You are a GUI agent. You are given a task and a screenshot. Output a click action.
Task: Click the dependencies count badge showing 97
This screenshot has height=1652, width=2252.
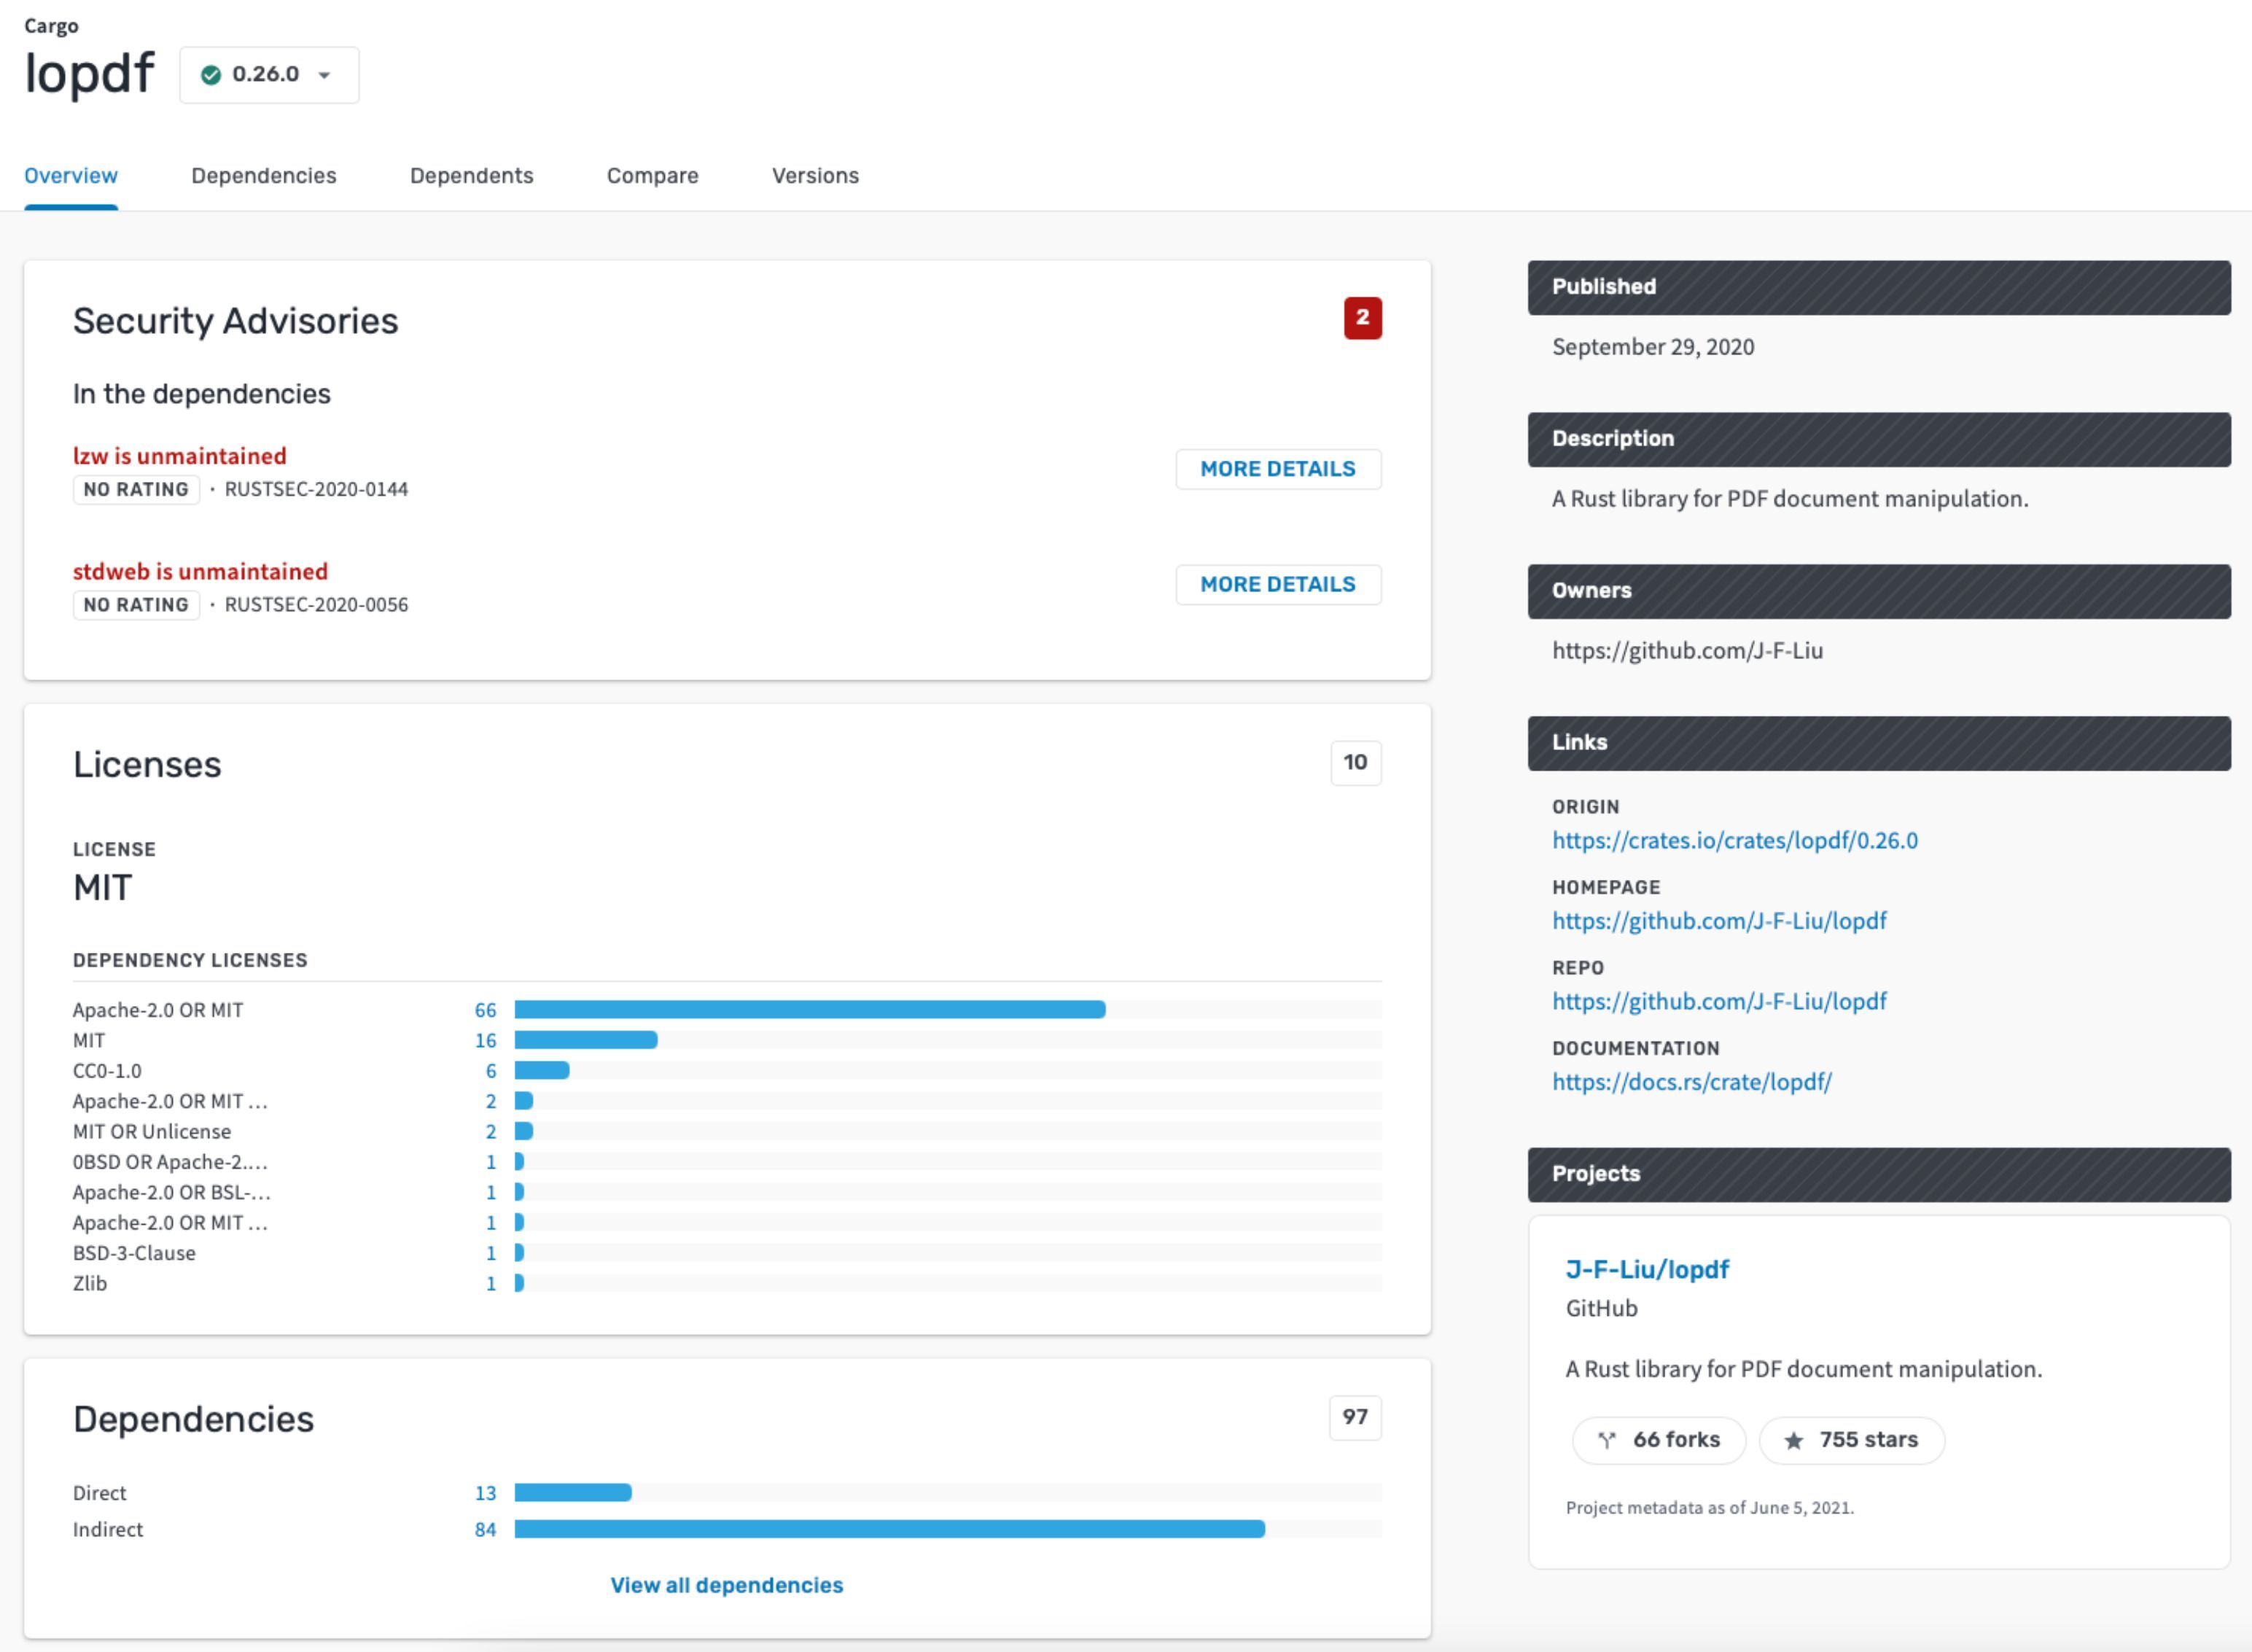click(1355, 1417)
